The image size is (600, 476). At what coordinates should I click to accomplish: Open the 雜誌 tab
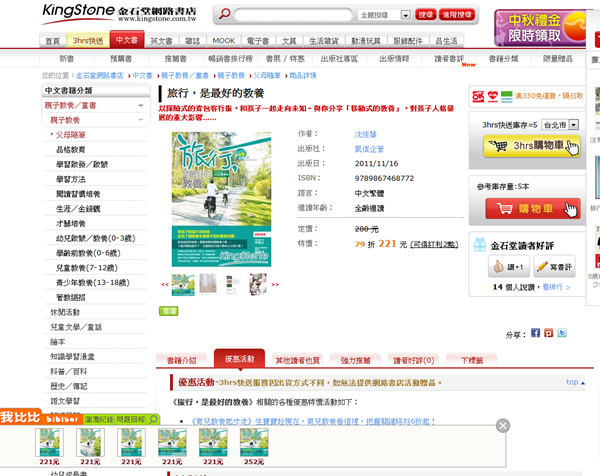(x=192, y=41)
